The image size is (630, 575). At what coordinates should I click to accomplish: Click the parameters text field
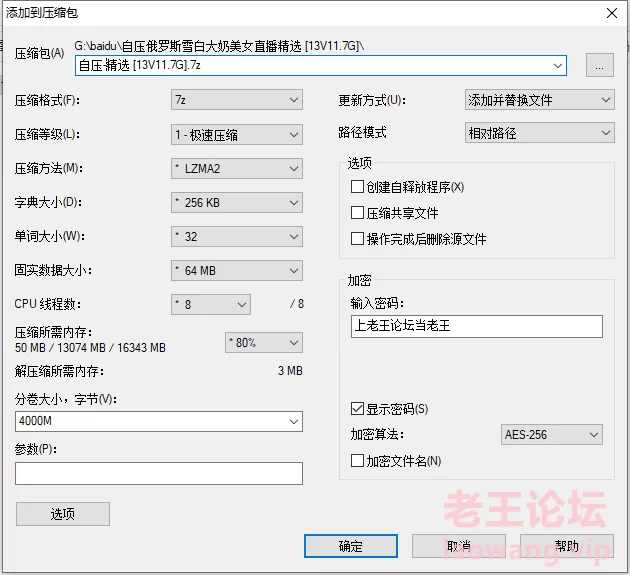[158, 473]
